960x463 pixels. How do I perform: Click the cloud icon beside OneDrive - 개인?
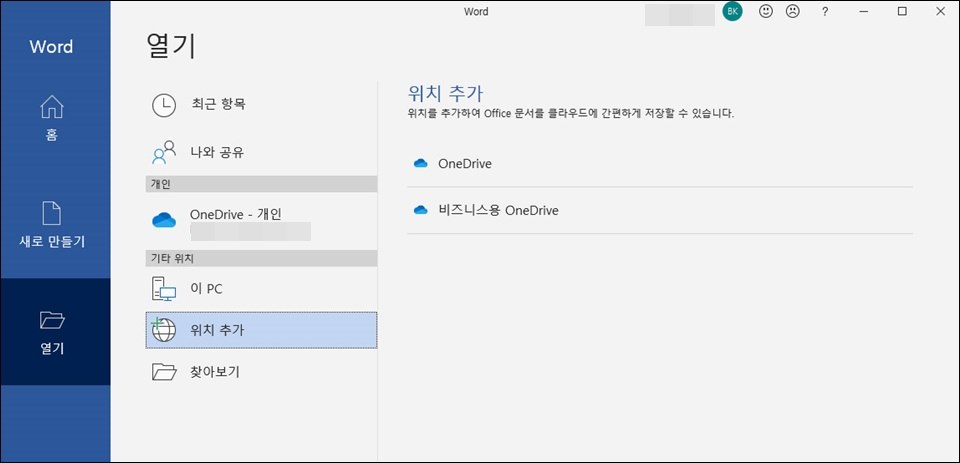tap(163, 220)
